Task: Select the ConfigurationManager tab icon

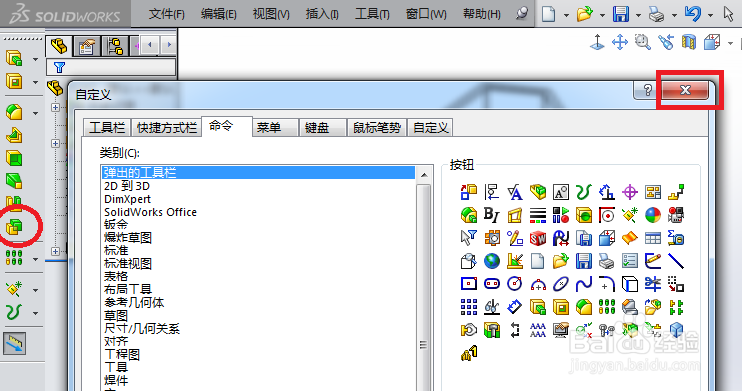Action: [115, 46]
